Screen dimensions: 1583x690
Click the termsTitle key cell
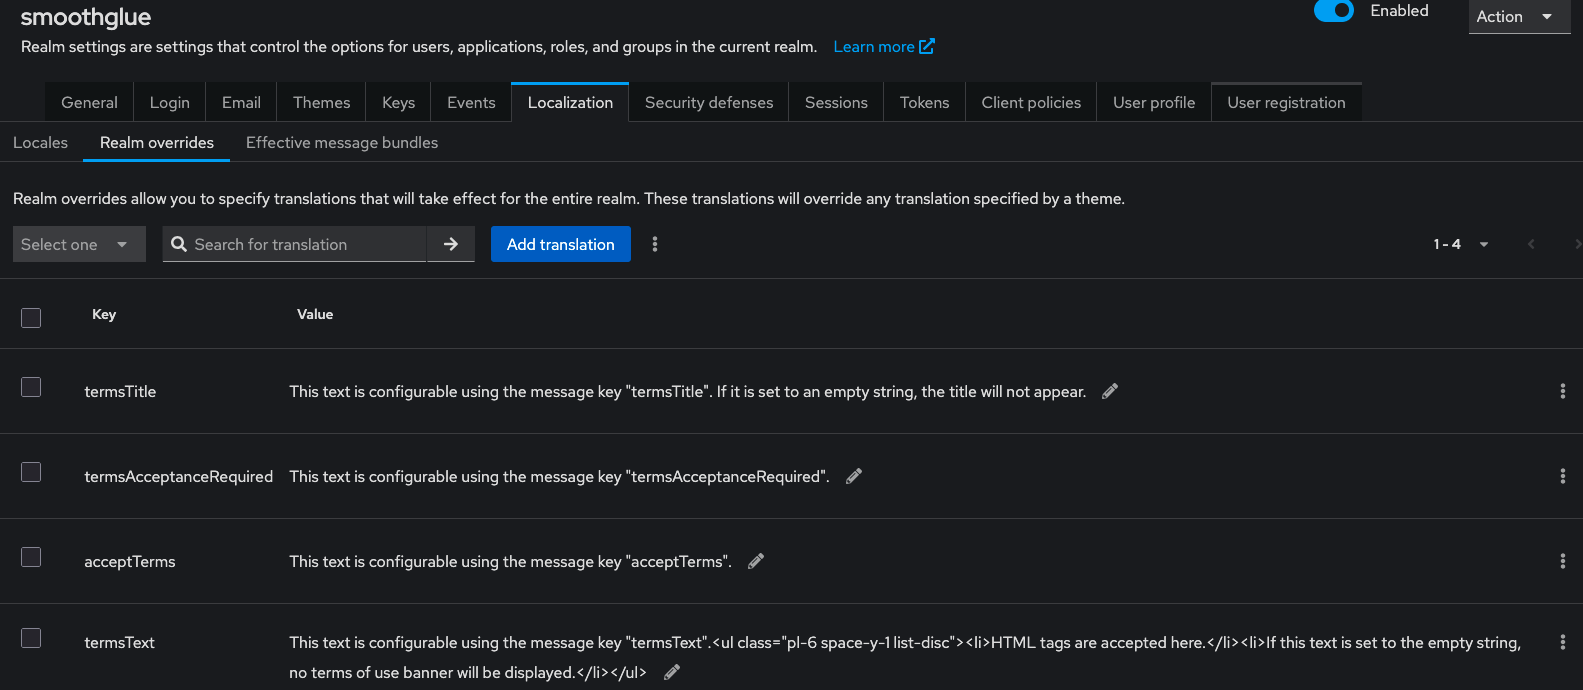(120, 391)
